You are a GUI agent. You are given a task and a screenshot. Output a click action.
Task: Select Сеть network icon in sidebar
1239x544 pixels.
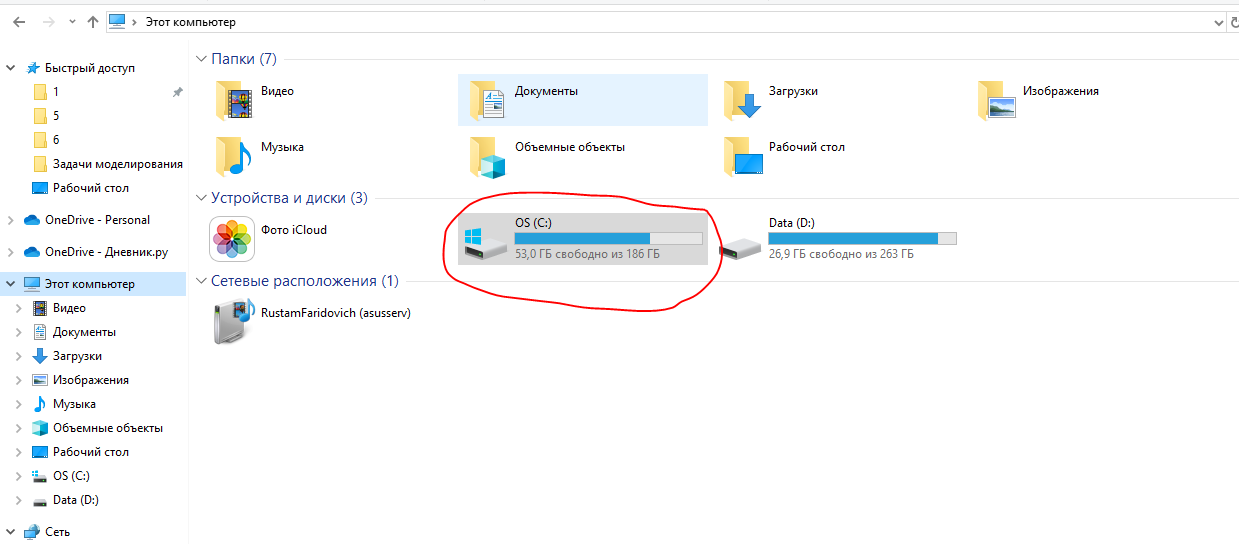click(32, 532)
